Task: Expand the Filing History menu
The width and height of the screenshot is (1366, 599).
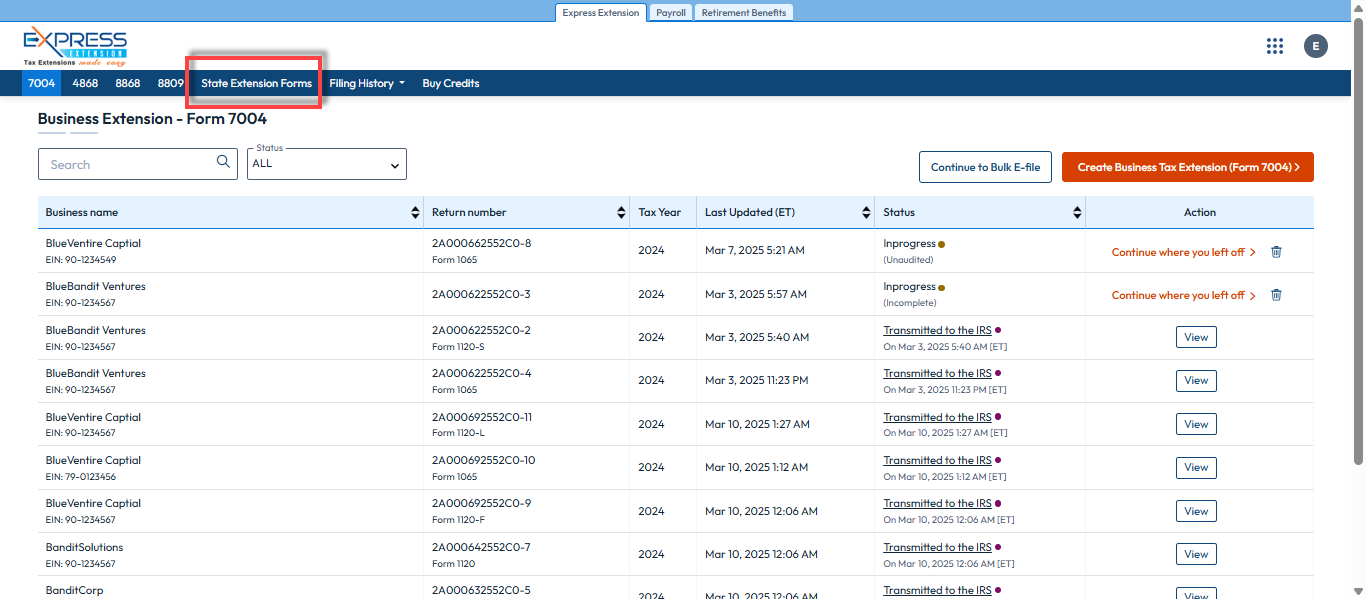Action: 367,83
